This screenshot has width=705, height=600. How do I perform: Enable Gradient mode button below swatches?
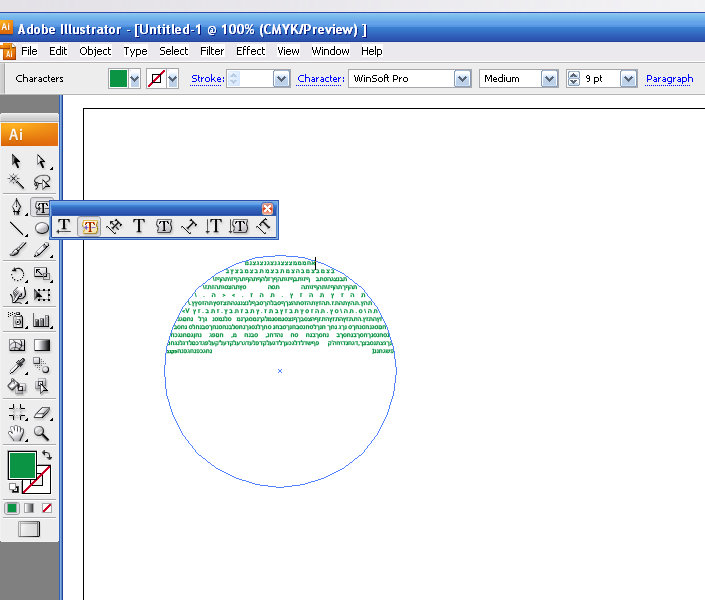(x=29, y=508)
